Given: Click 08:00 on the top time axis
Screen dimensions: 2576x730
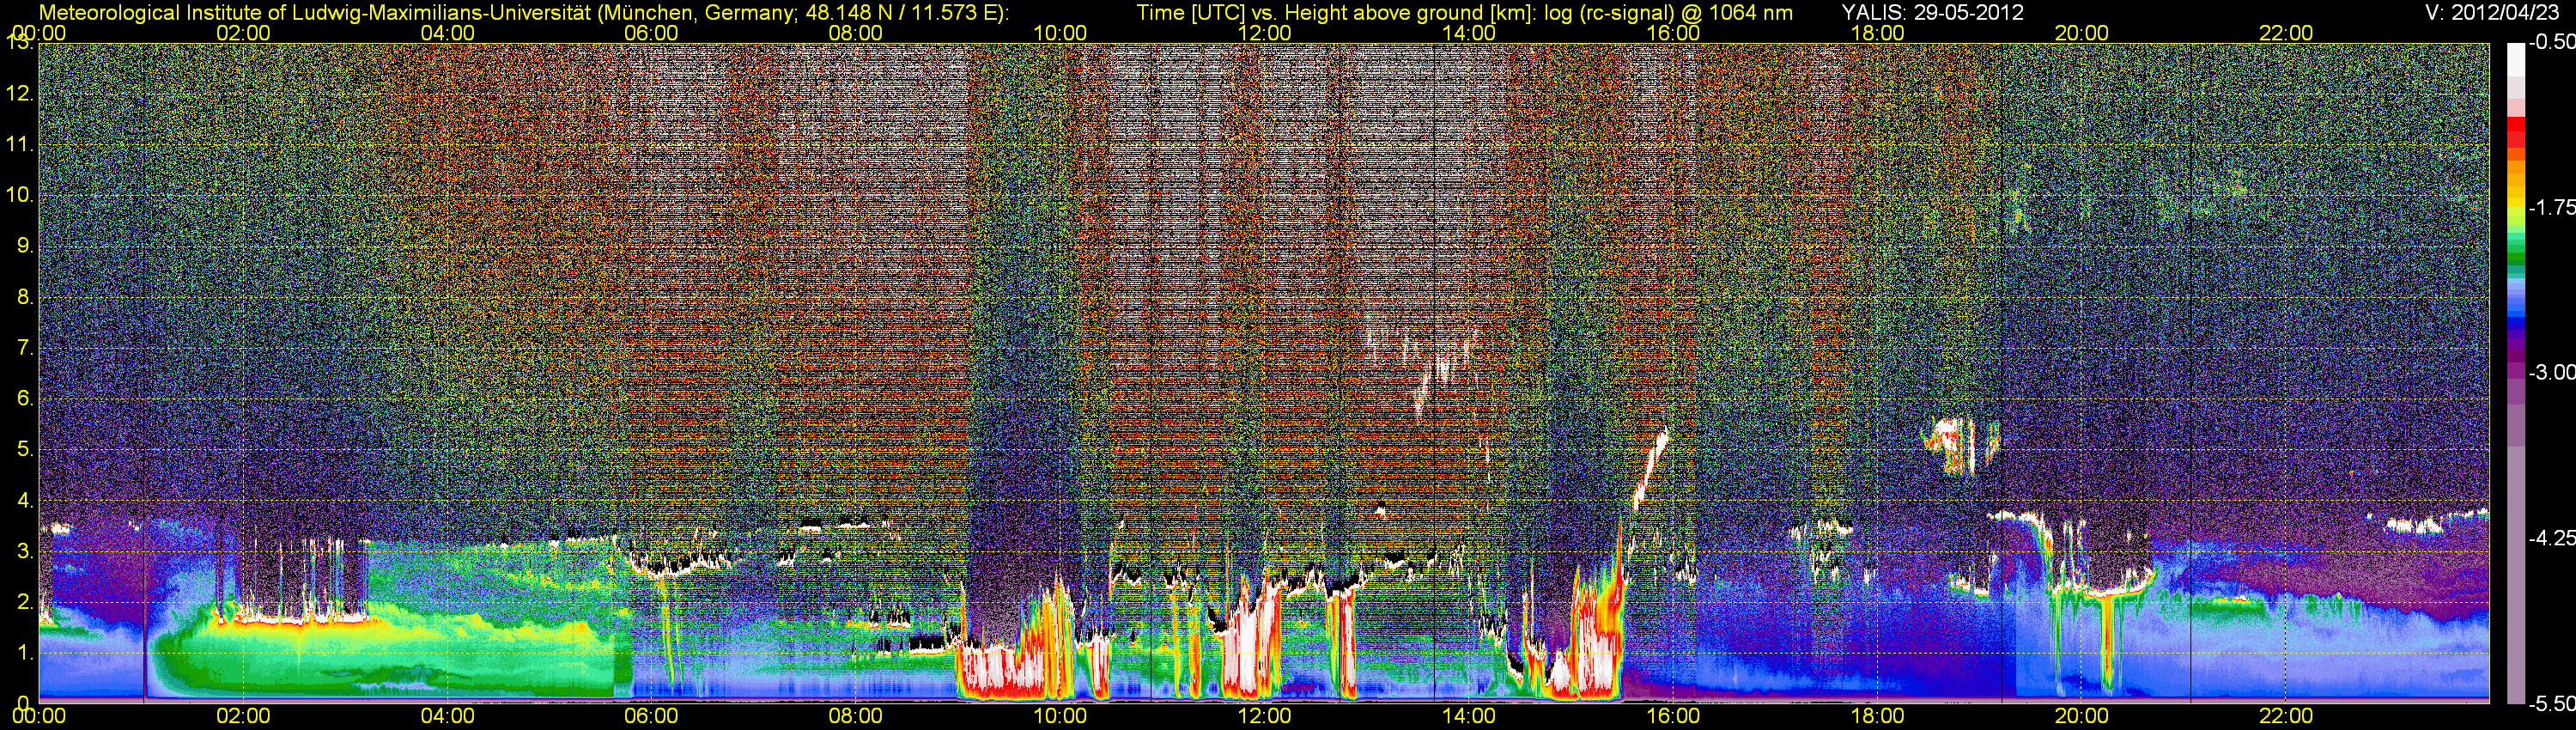Looking at the screenshot, I should pos(856,33).
